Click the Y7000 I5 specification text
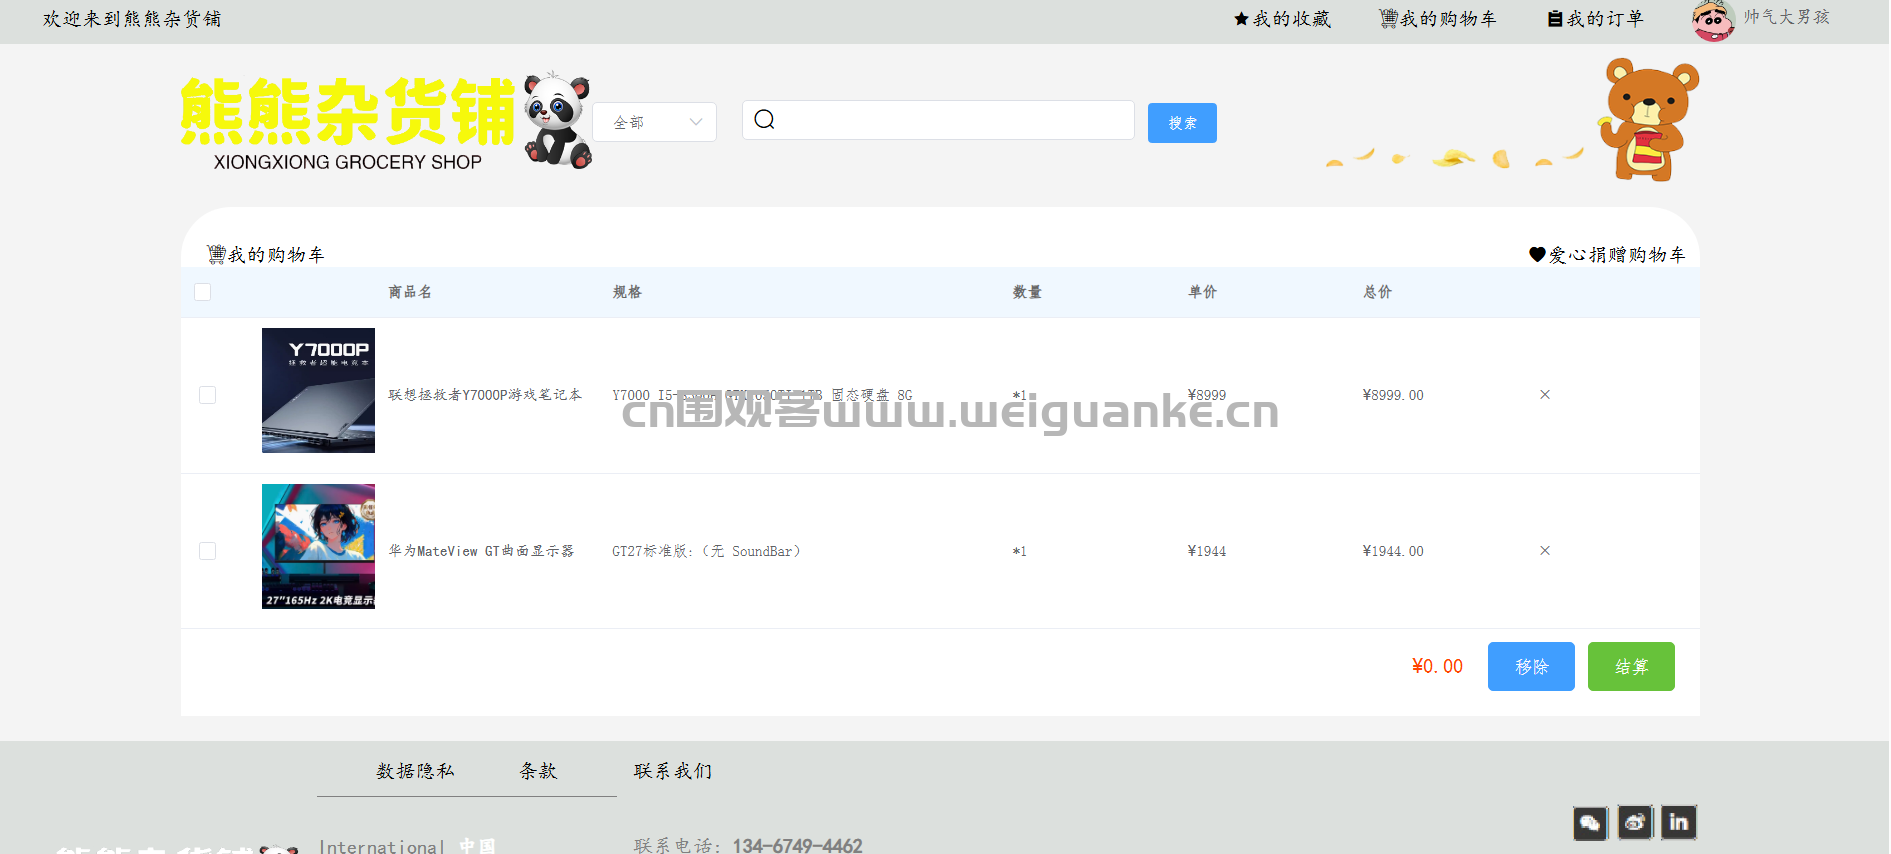 click(x=762, y=395)
